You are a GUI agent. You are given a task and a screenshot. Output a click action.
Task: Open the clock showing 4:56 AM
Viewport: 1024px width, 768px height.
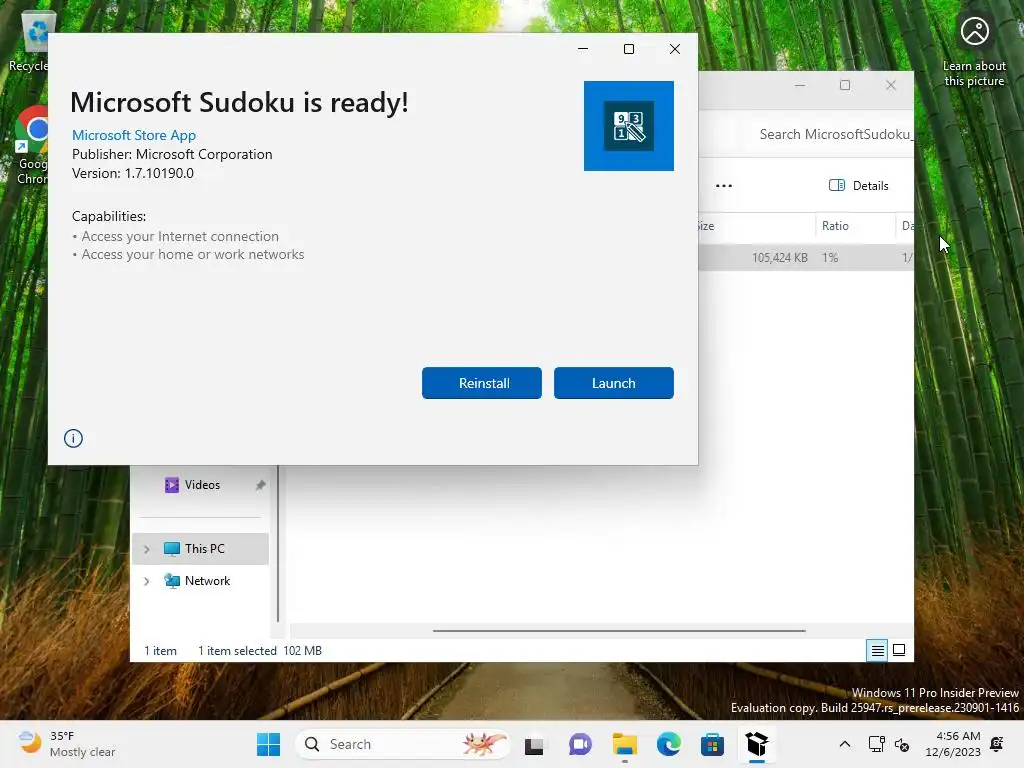(x=953, y=744)
